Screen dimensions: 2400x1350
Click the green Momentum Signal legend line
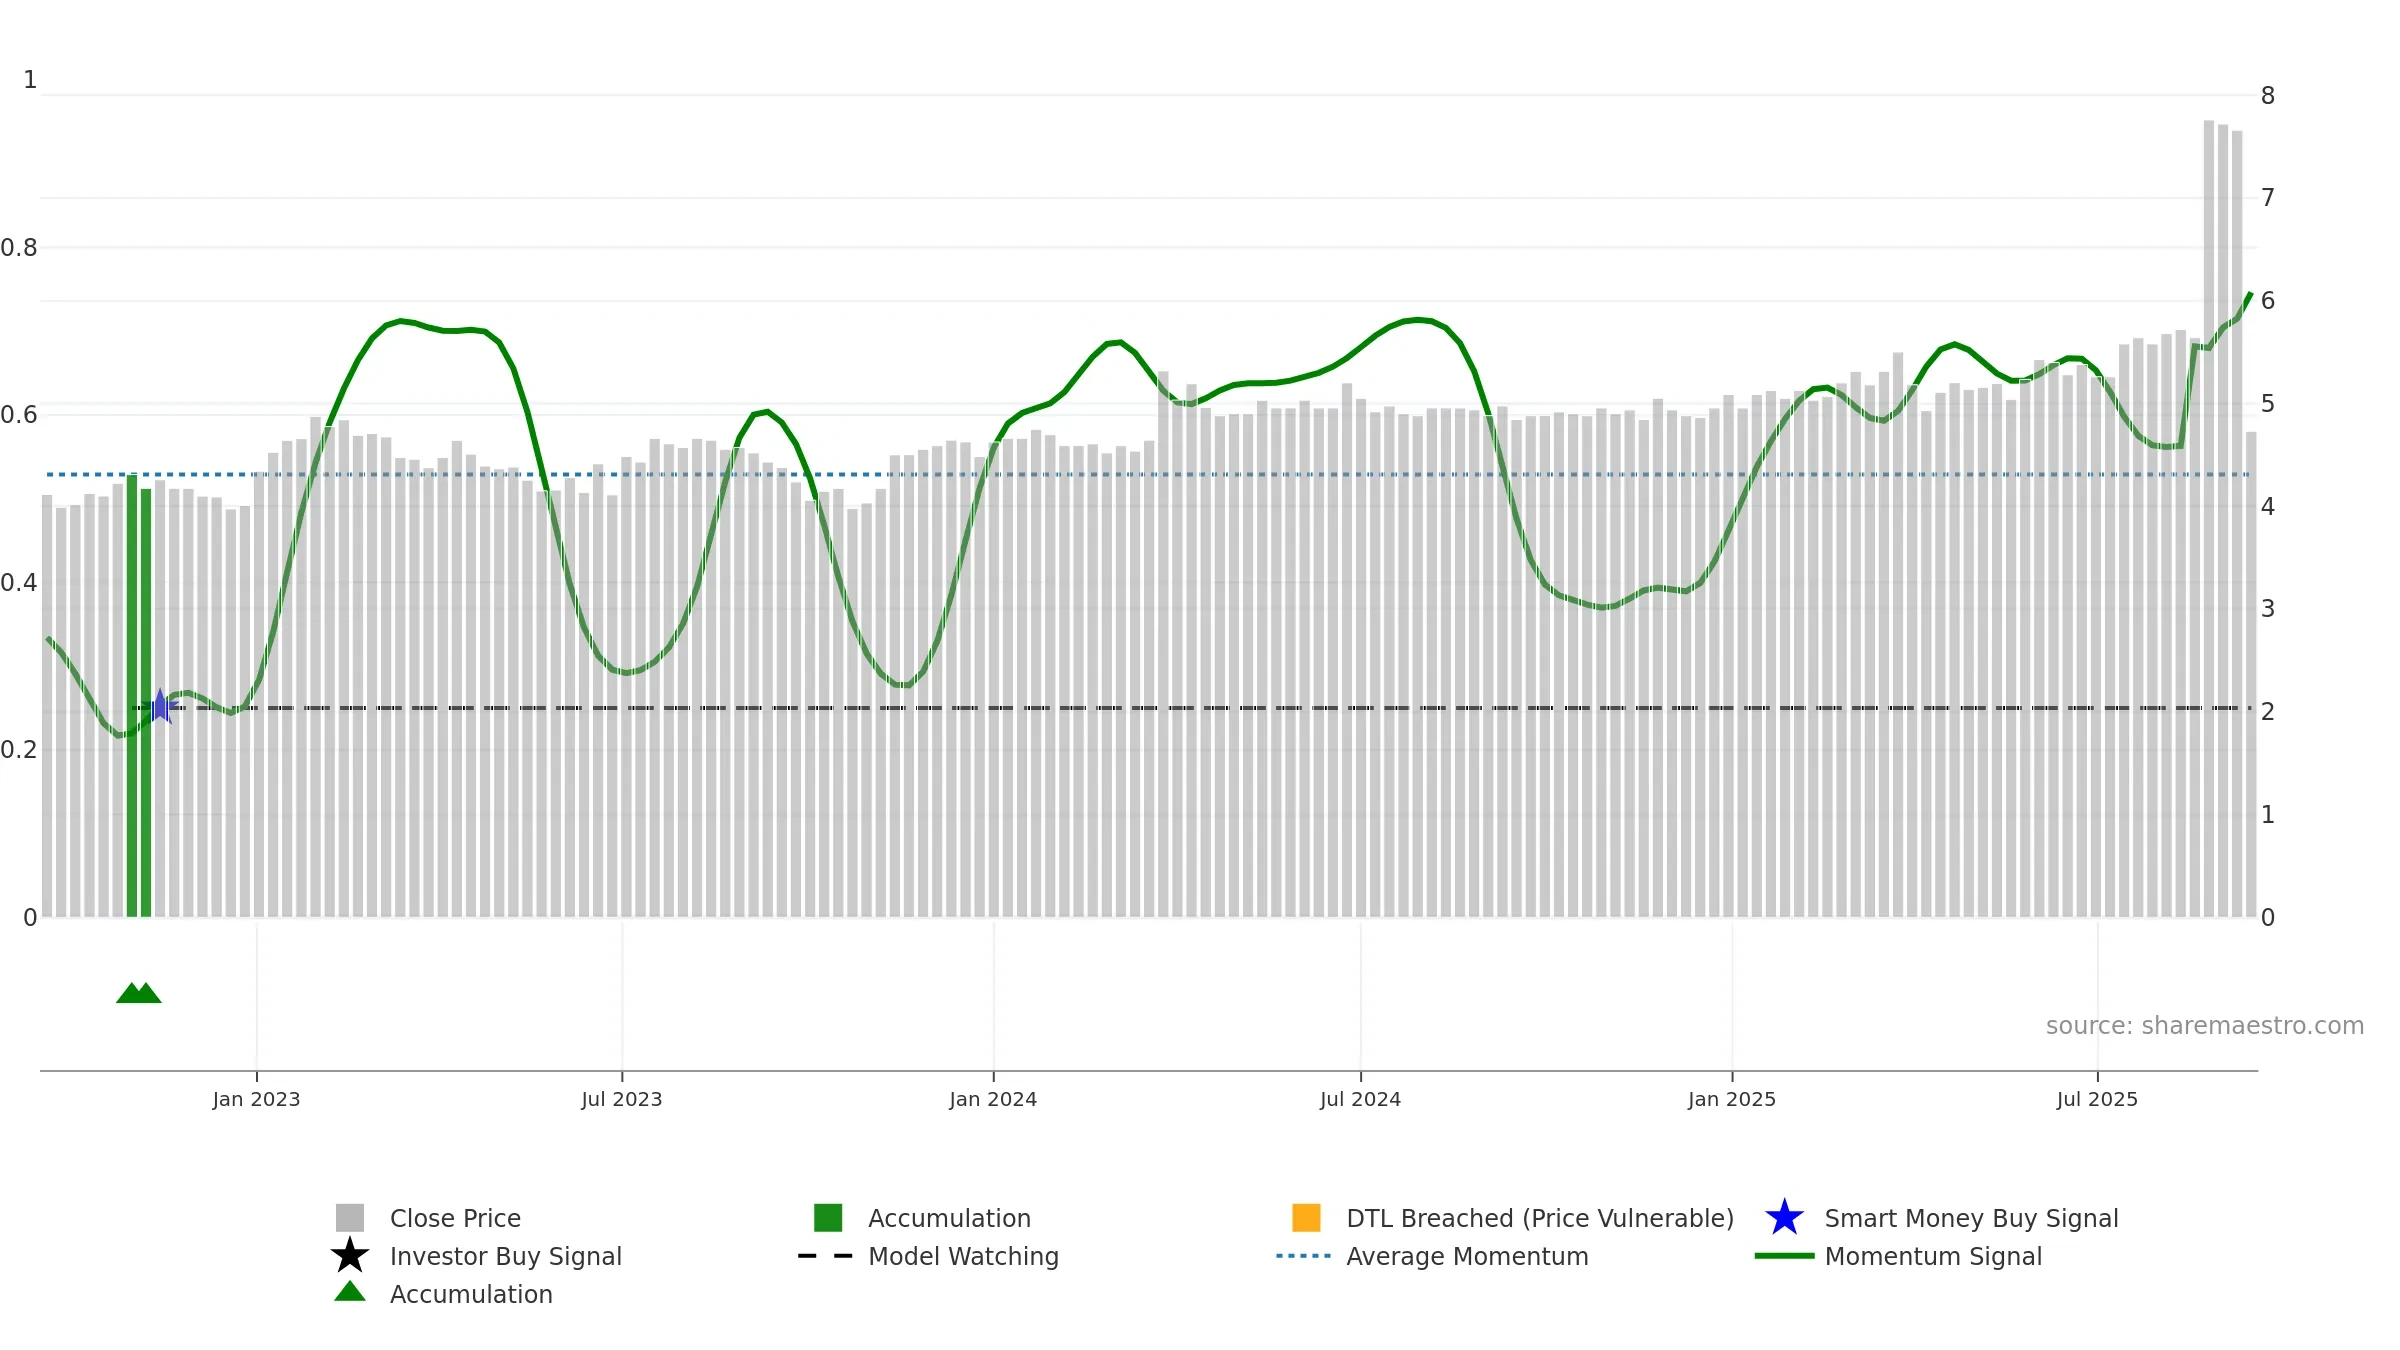(x=1784, y=1255)
